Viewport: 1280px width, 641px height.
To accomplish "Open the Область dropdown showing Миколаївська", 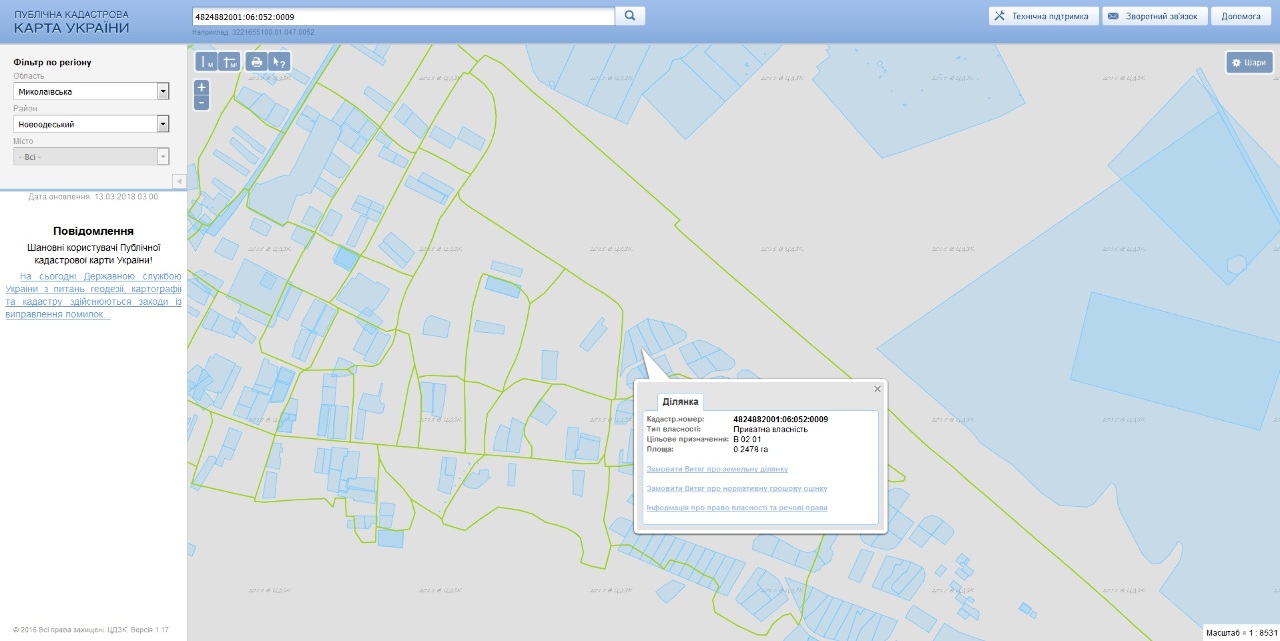I will 91,92.
